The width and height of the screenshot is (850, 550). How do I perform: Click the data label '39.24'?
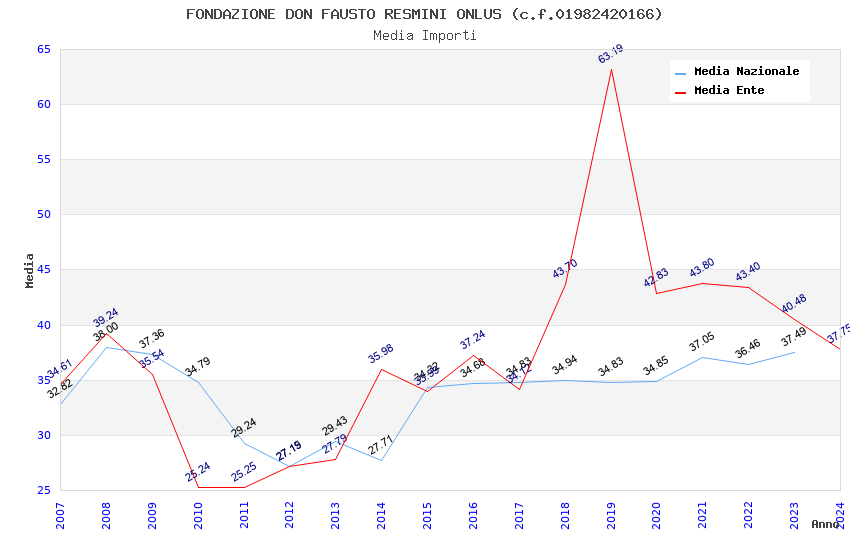105,318
